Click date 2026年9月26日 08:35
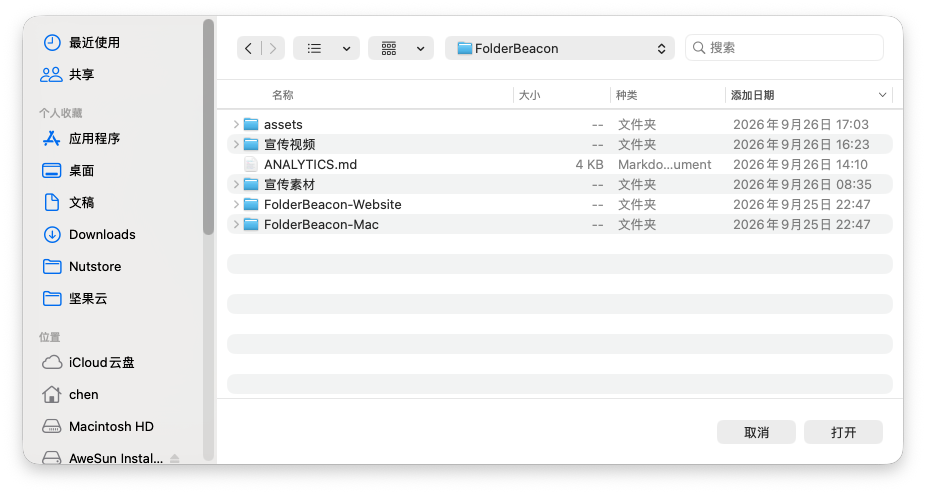The height and width of the screenshot is (494, 926). pos(802,184)
